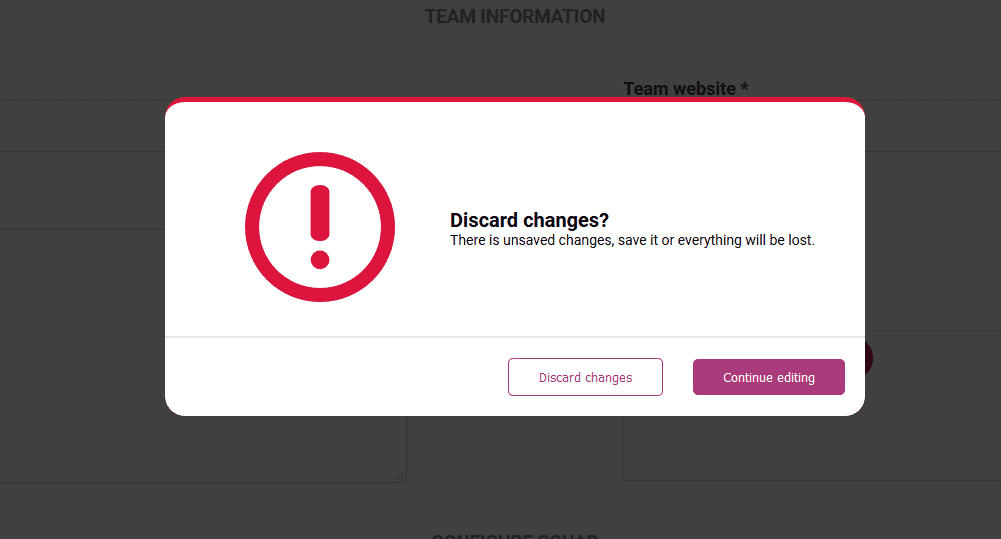Click the partially visible CONFIGURE SQUAD heading
This screenshot has height=539, width=1001.
click(x=515, y=536)
